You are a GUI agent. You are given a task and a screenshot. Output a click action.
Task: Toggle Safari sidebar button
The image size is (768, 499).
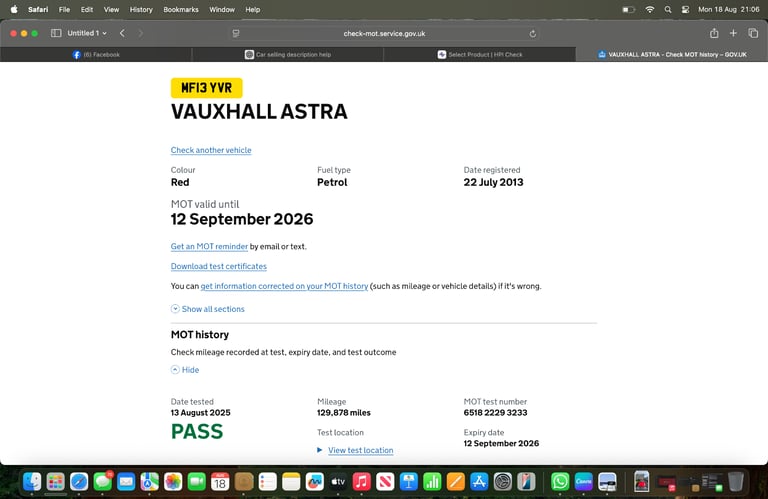tap(56, 33)
